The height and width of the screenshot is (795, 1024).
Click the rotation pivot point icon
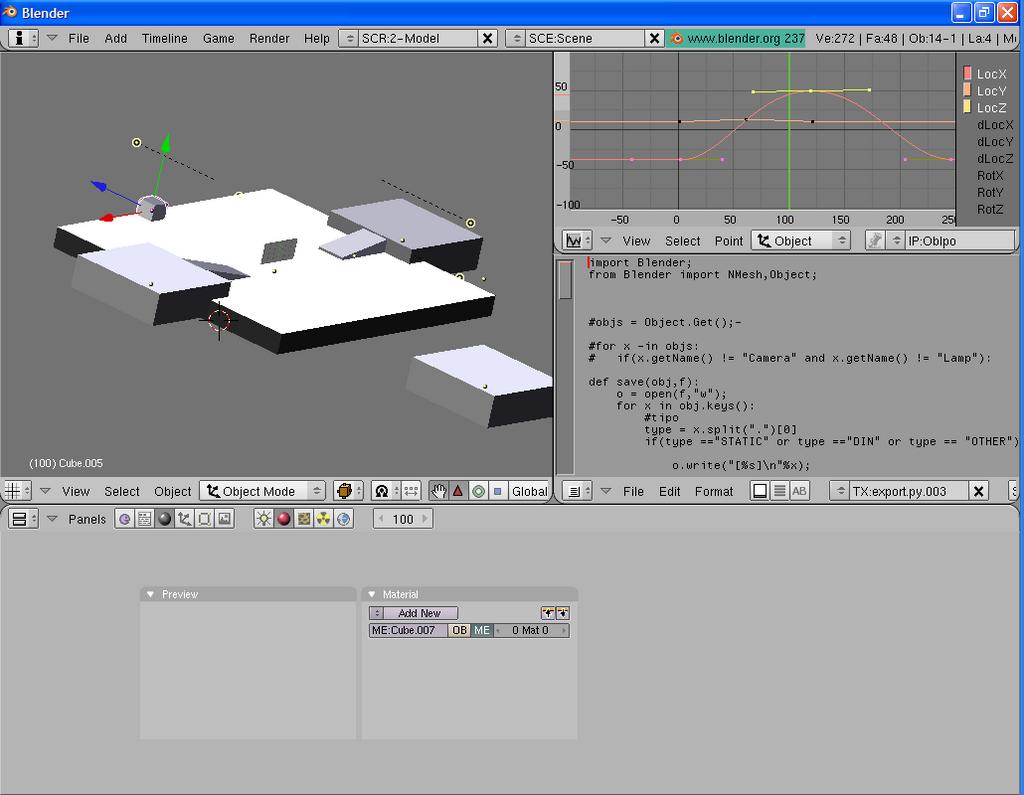pos(385,491)
